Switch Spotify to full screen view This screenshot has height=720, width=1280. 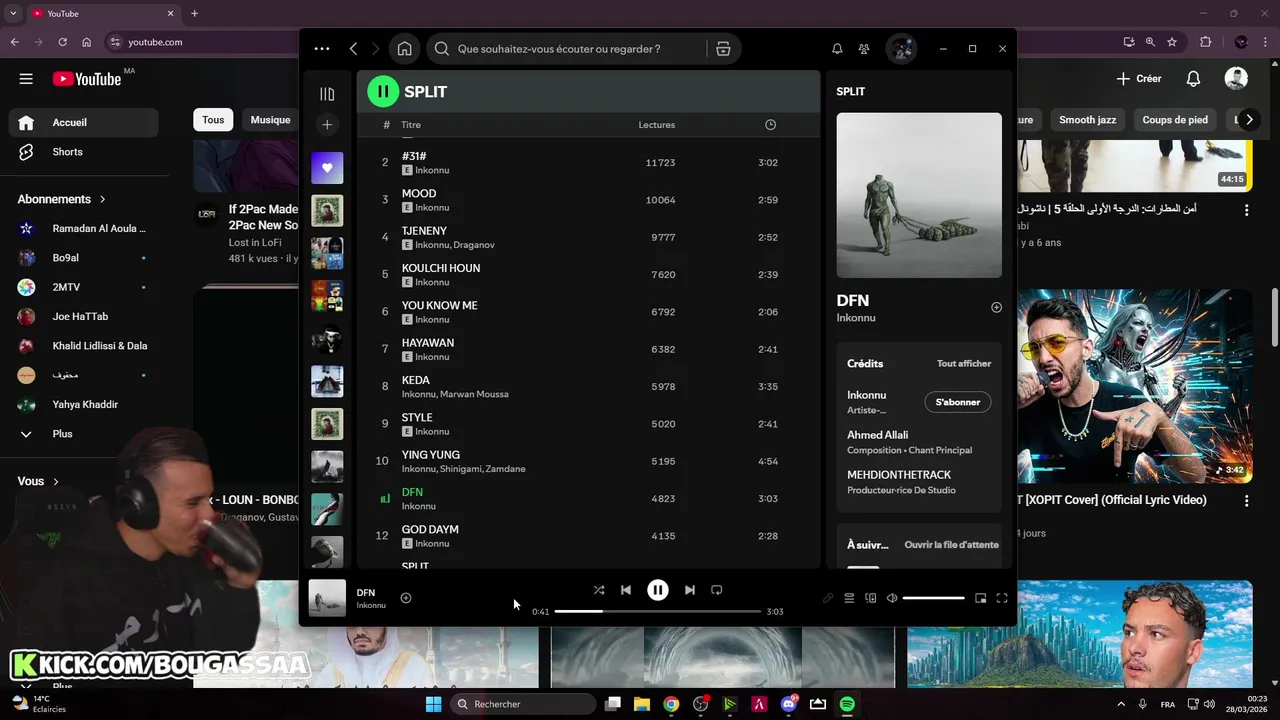click(1002, 598)
